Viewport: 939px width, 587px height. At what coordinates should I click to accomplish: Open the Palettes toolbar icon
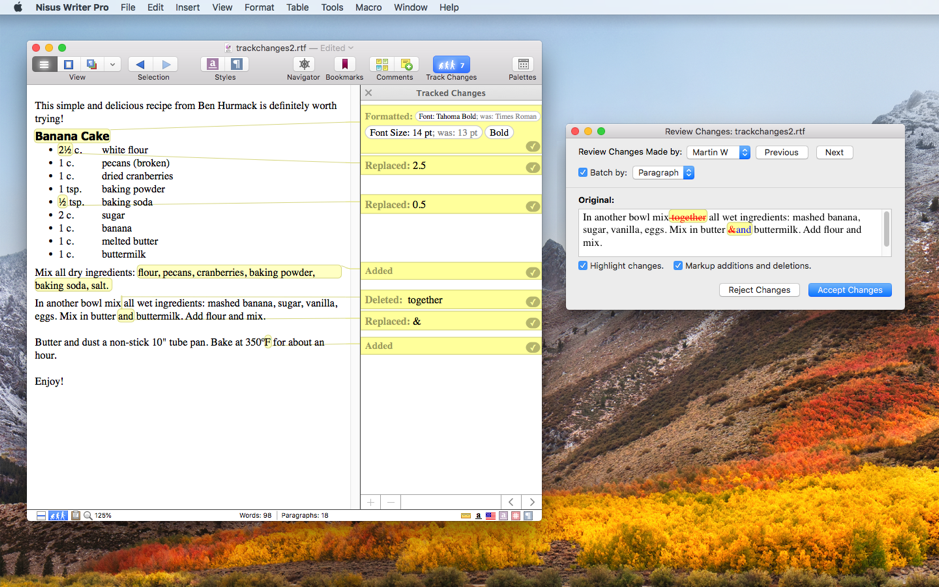(x=523, y=64)
